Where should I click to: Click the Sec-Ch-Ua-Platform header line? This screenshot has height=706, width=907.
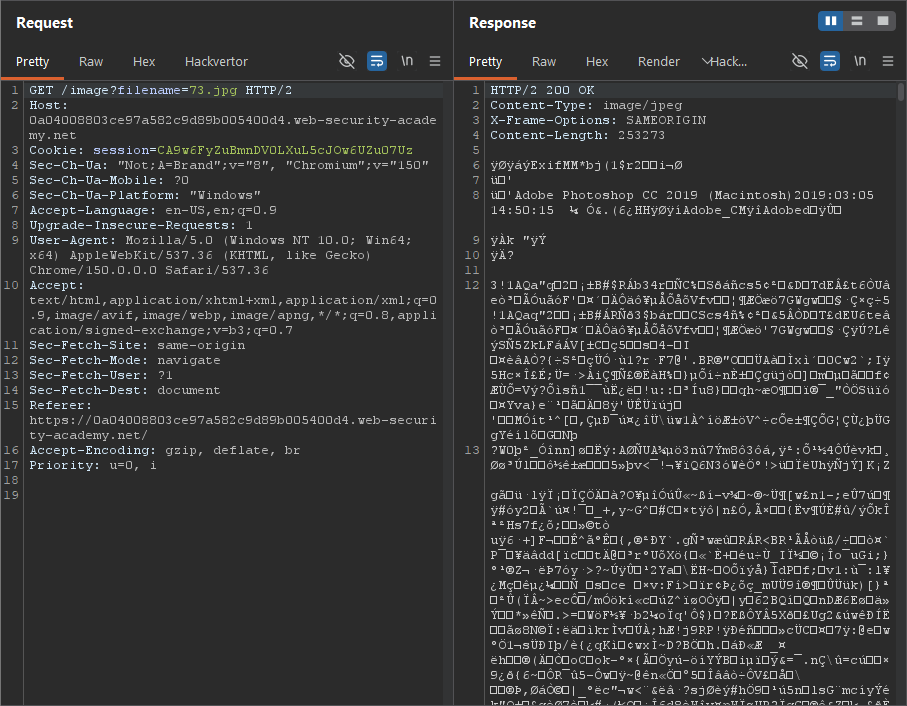(145, 195)
